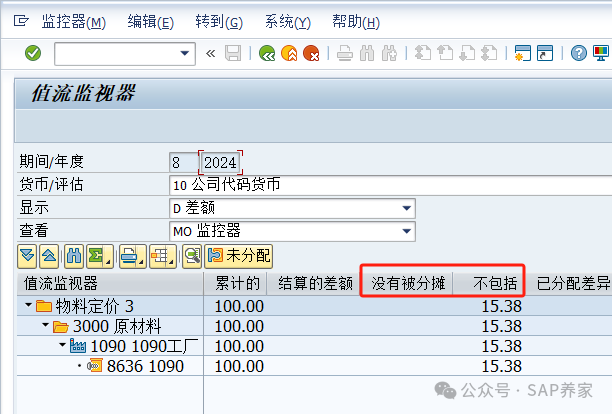
Task: Click the Find binoculars icon in the system toolbar
Action: coord(367,53)
